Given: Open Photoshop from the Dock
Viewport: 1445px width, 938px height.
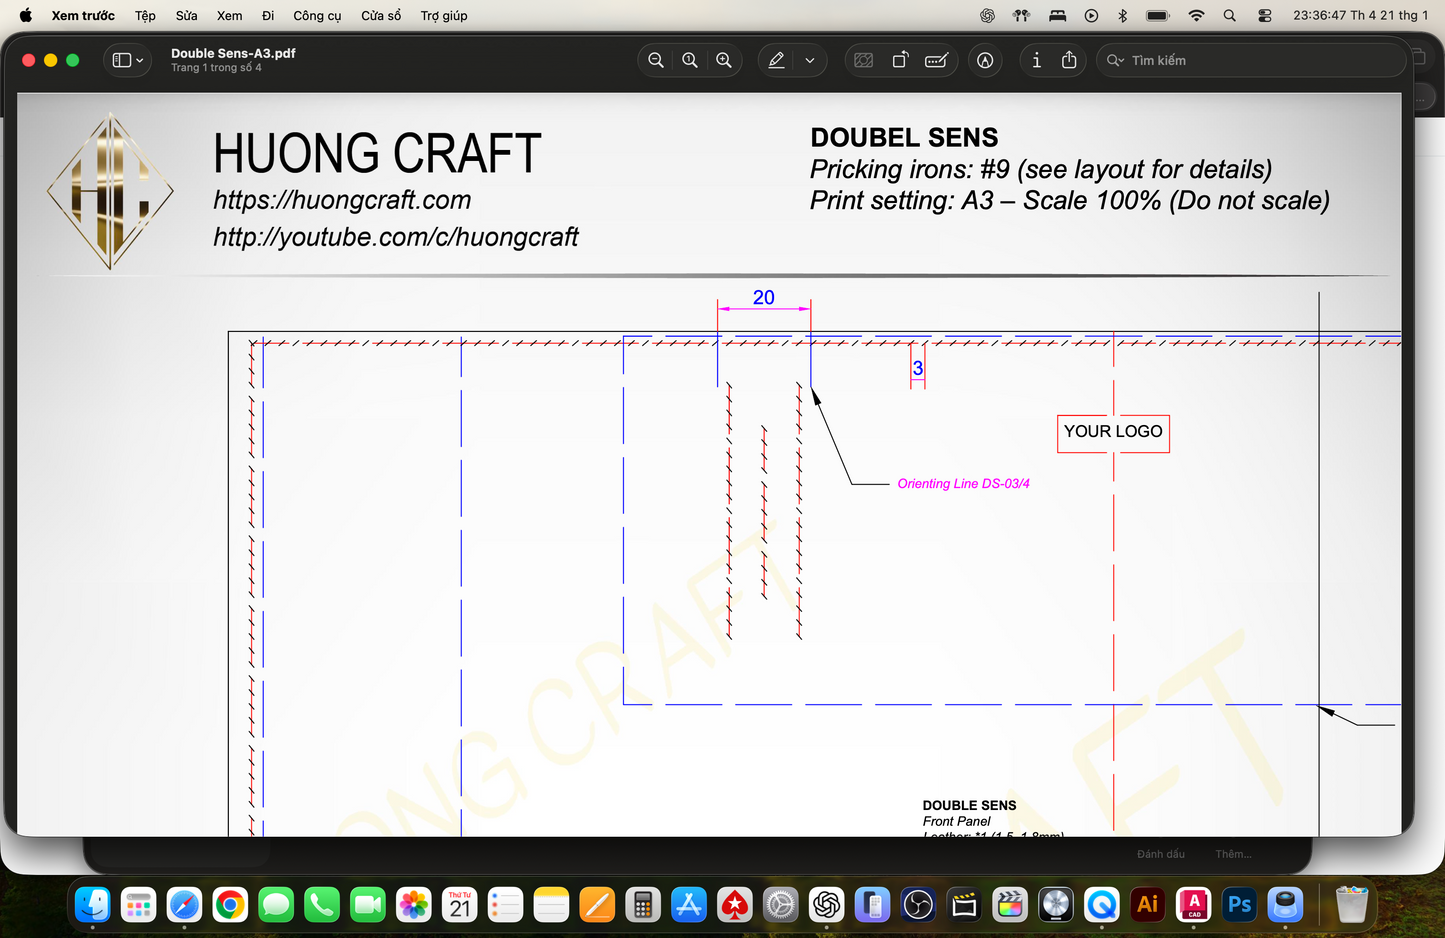Looking at the screenshot, I should tap(1238, 905).
